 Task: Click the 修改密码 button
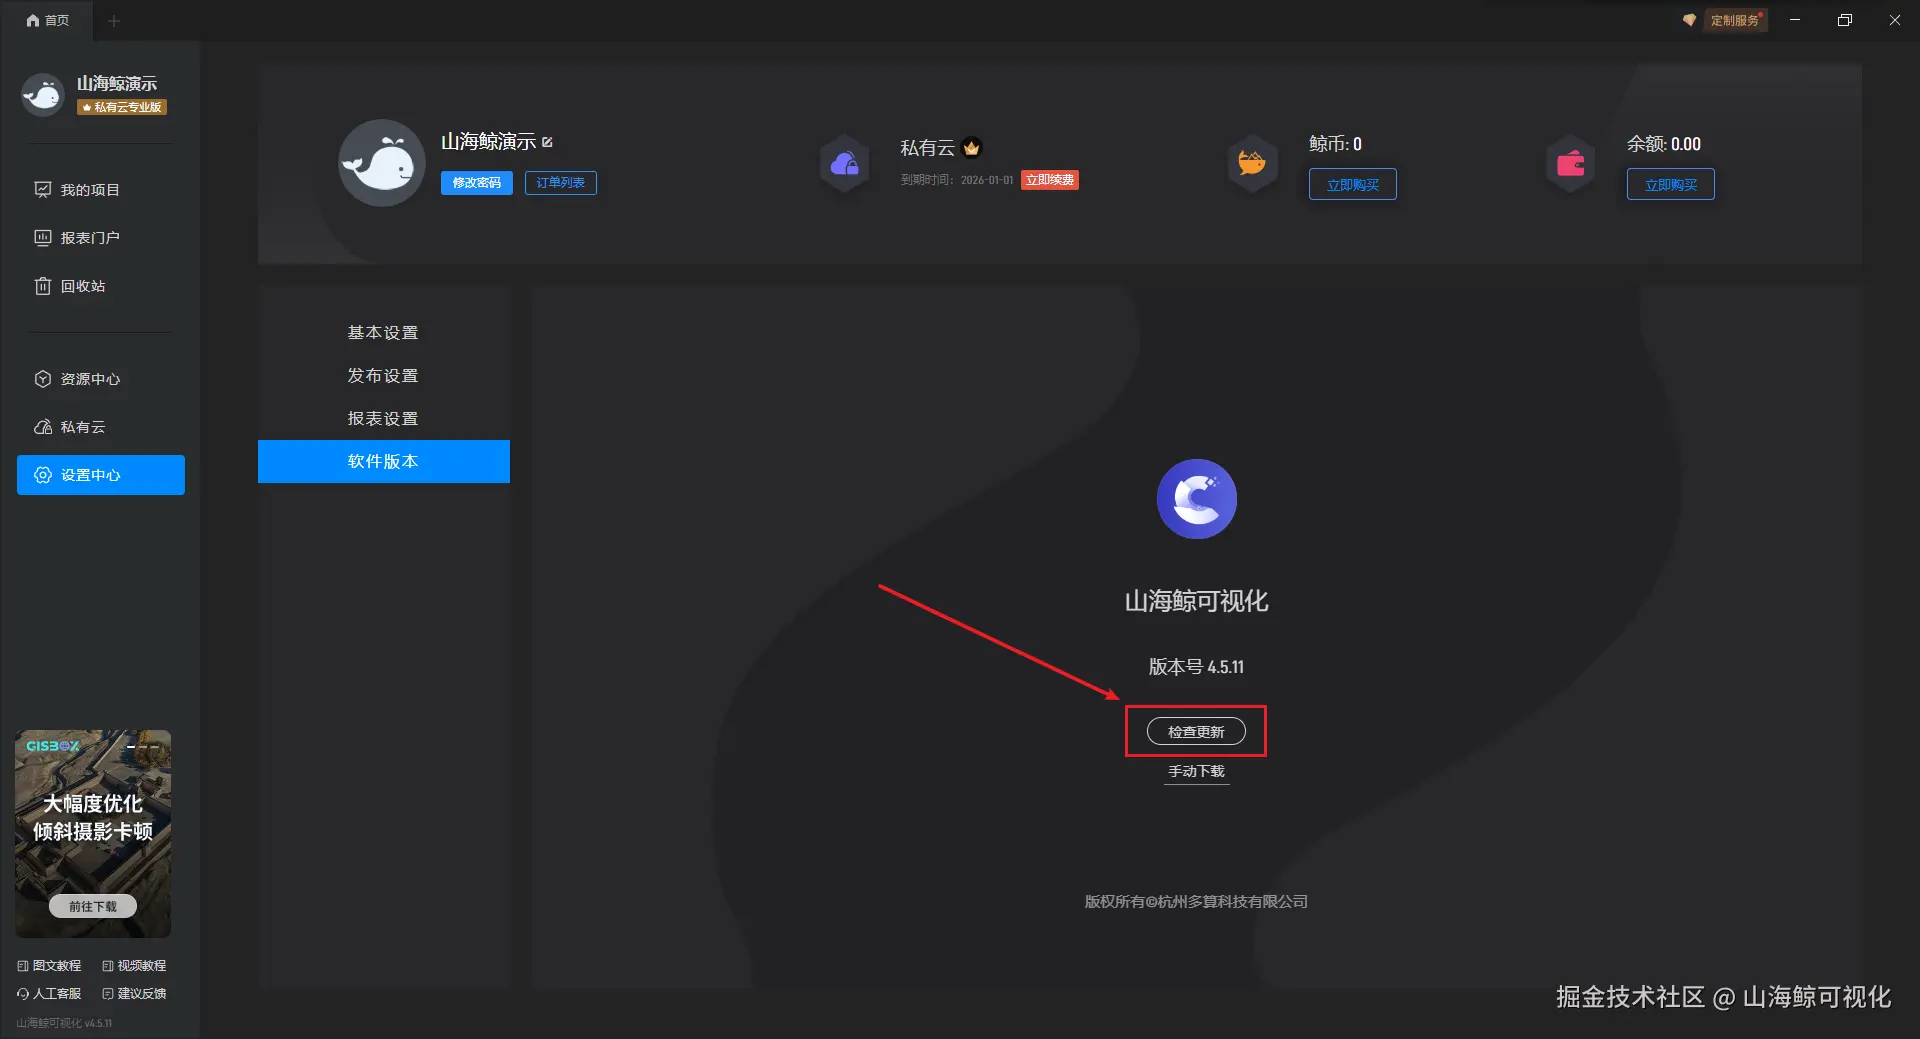point(477,183)
